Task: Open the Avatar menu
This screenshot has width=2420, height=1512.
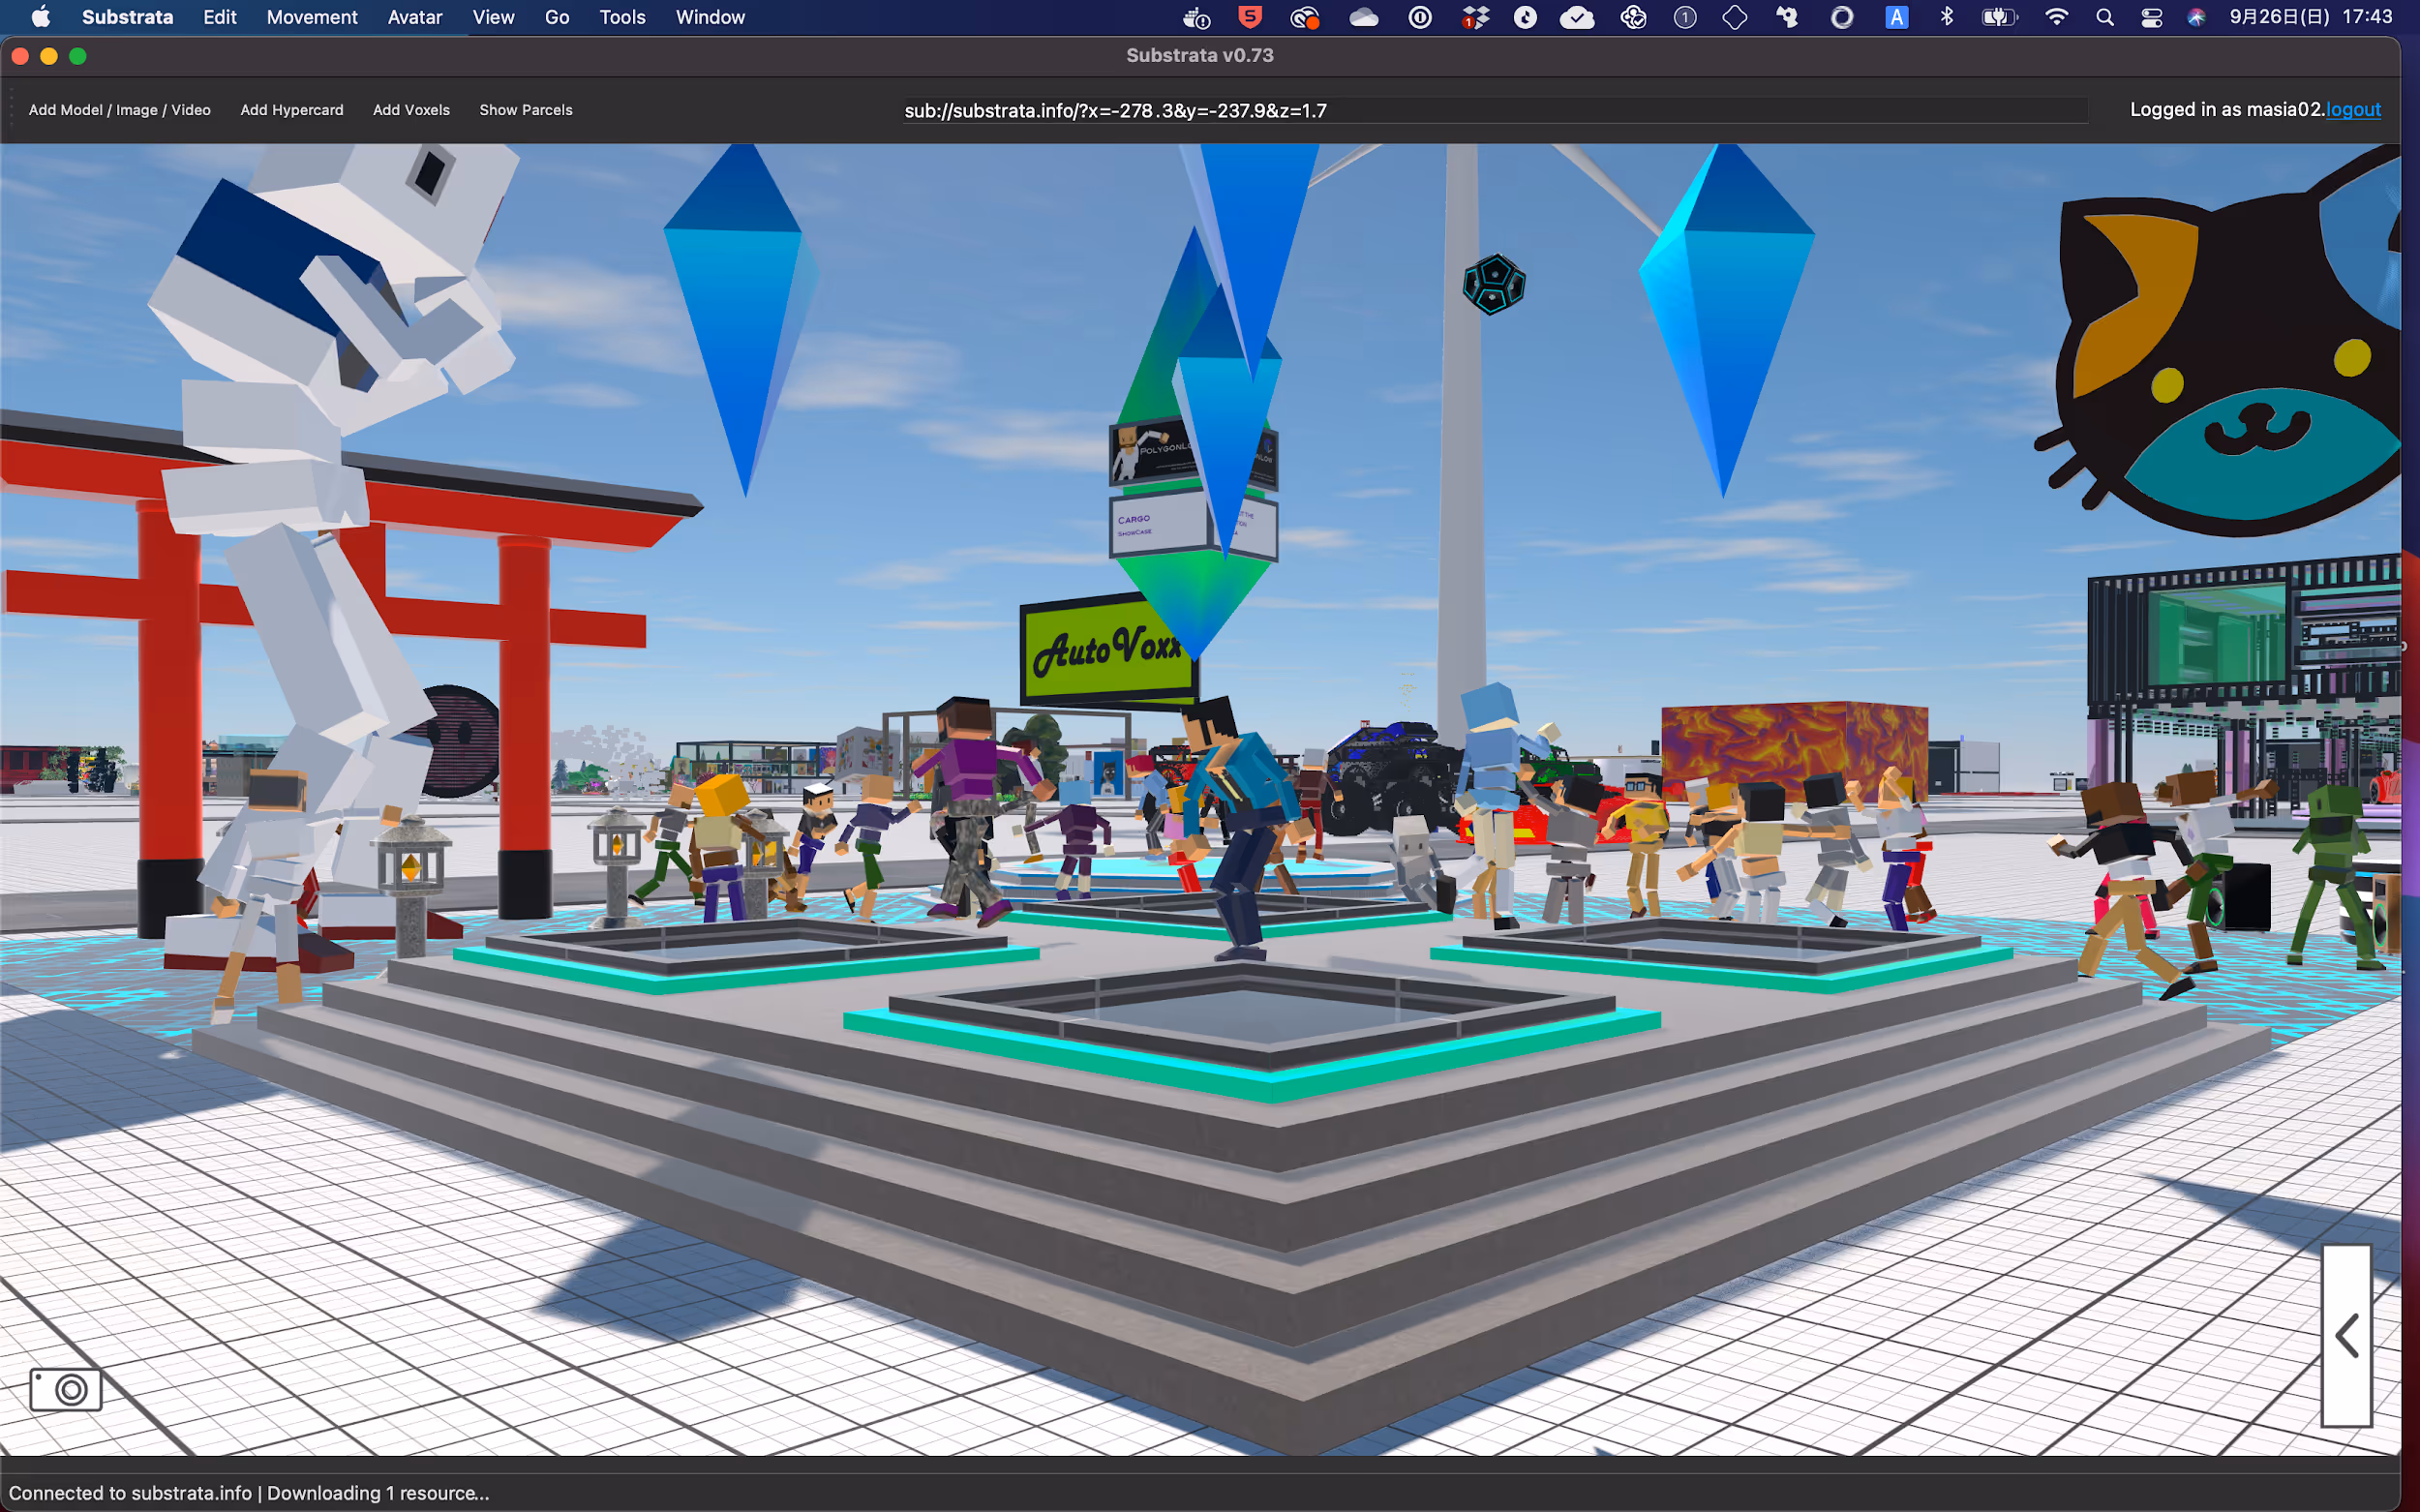Action: pos(414,17)
